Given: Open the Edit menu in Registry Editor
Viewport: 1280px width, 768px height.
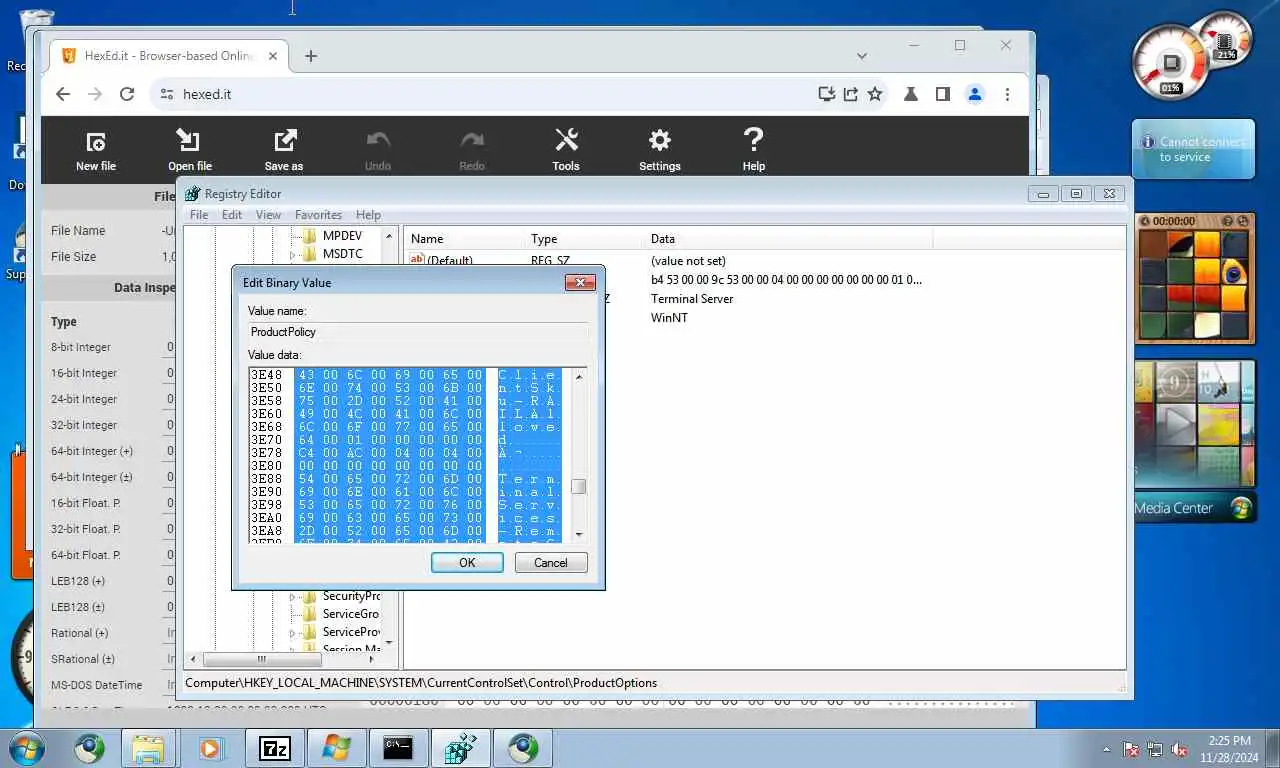Looking at the screenshot, I should (x=232, y=215).
